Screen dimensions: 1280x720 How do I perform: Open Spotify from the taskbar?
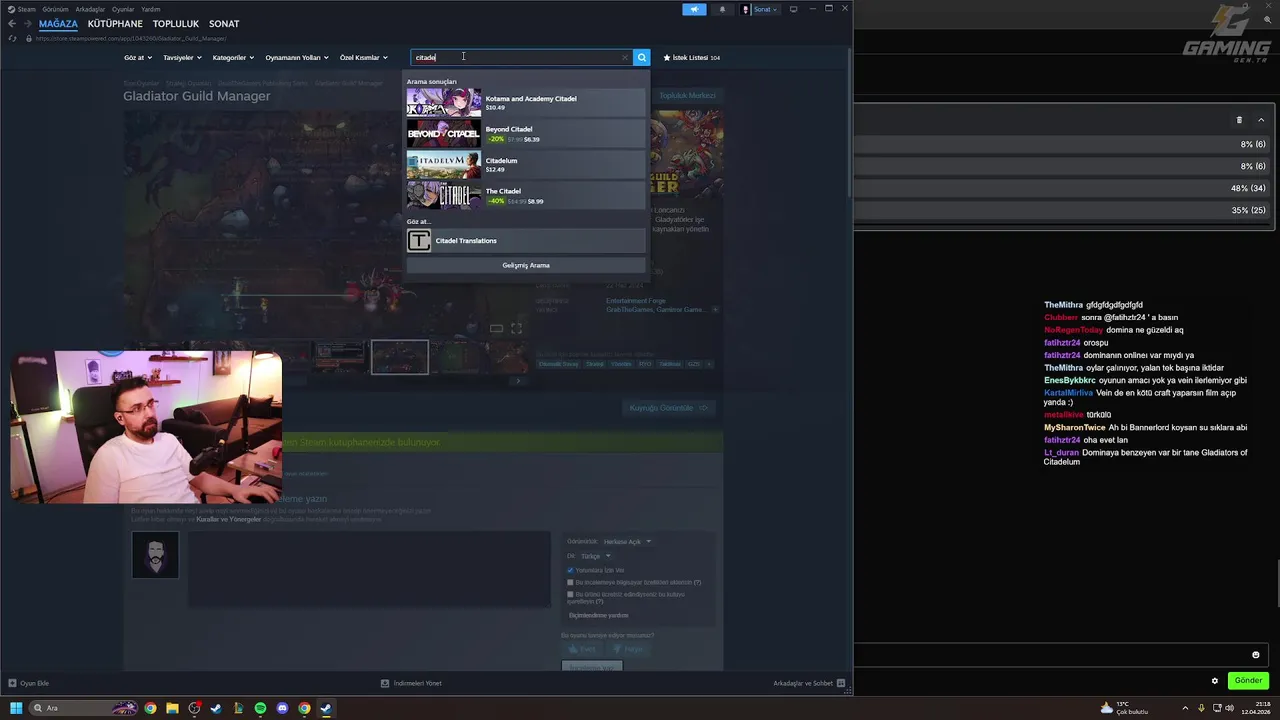coord(260,708)
